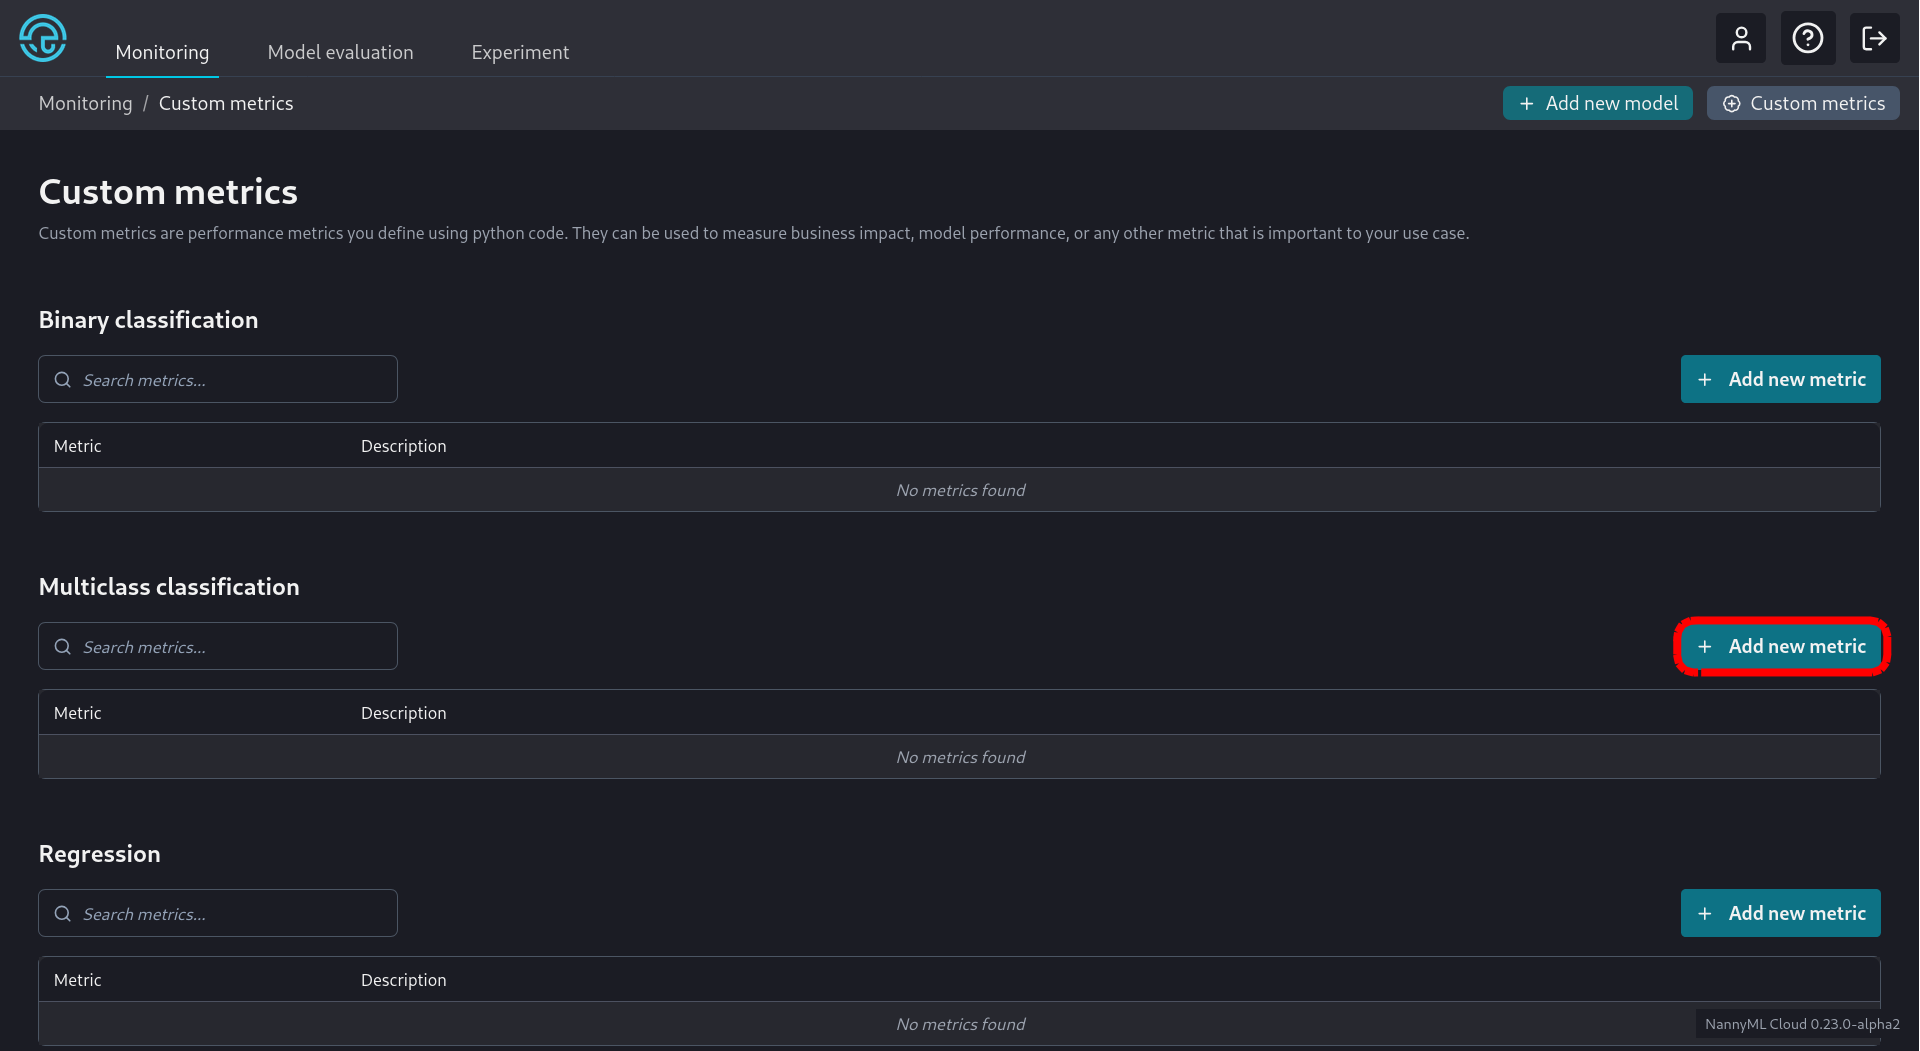Click the logout icon
Screen dimensions: 1920x1051
tap(1874, 39)
